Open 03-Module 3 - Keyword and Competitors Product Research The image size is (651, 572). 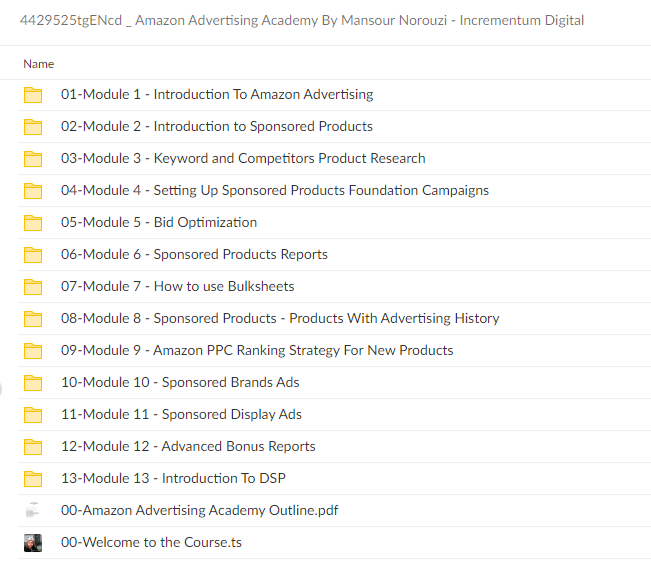243,158
